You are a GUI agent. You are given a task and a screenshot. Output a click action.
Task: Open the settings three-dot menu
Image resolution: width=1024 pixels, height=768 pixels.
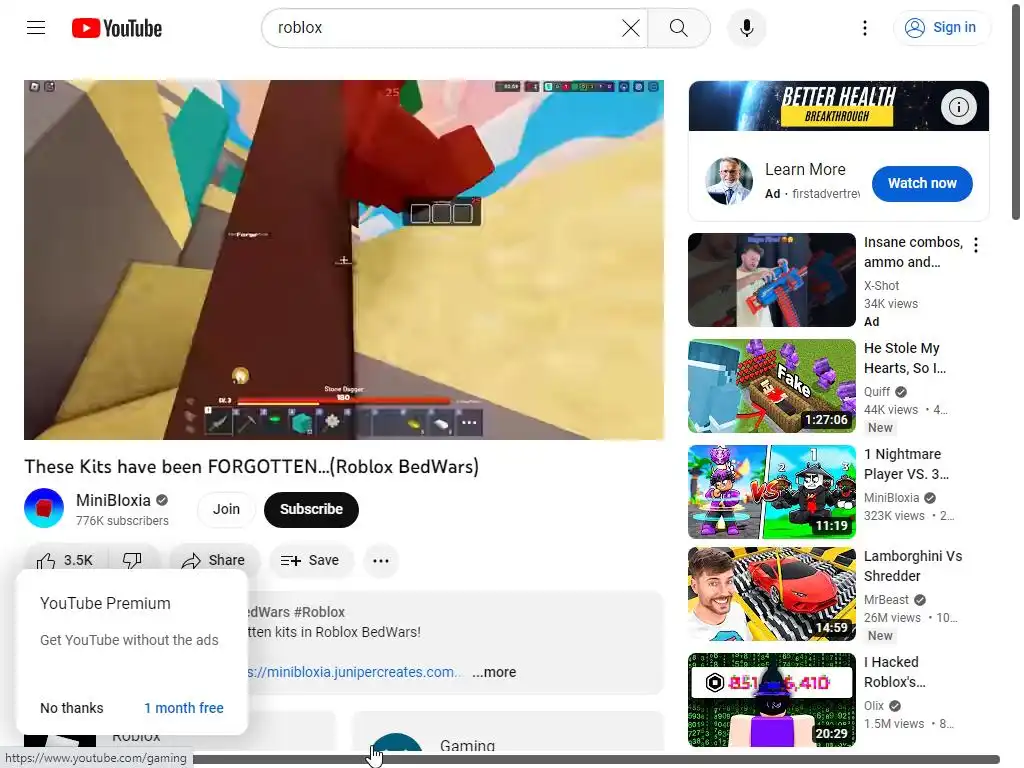click(865, 28)
